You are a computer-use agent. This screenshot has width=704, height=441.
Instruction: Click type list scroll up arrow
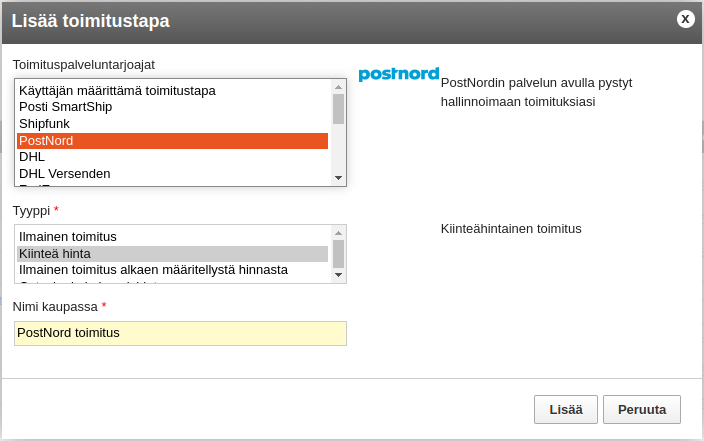pos(339,233)
